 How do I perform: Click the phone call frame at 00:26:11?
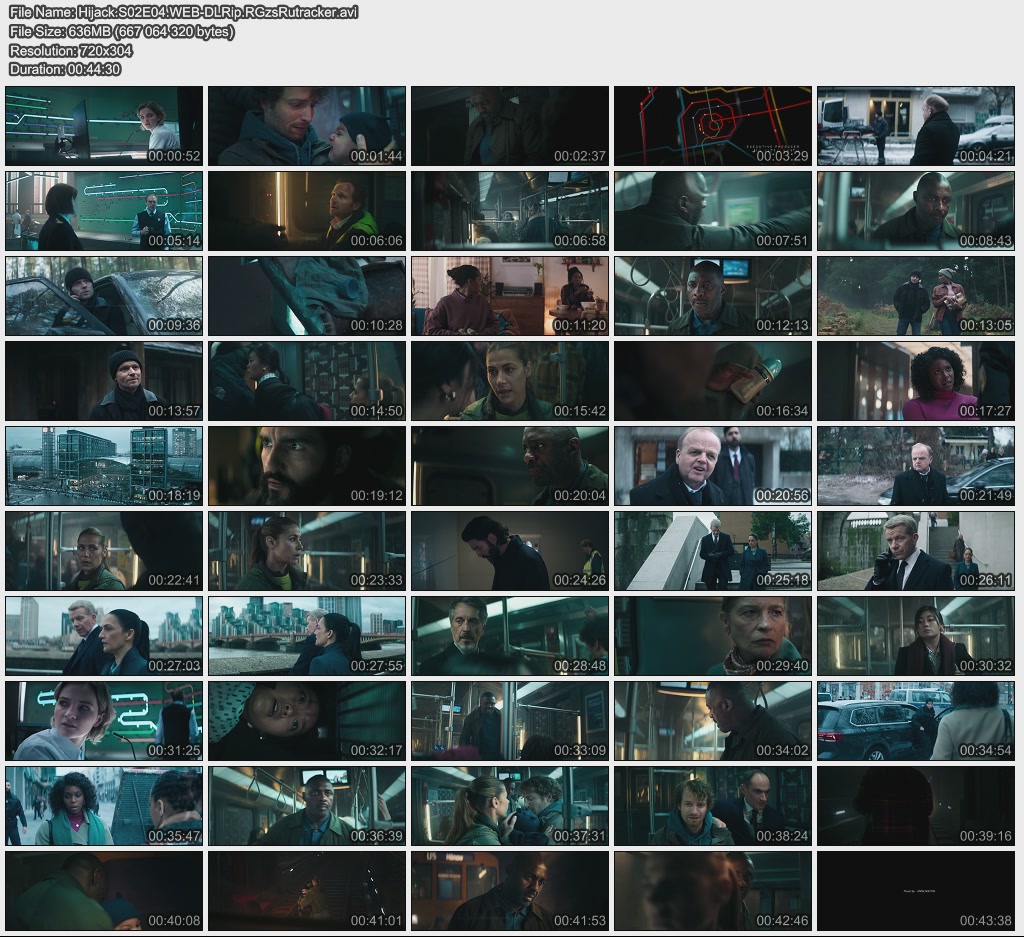915,551
